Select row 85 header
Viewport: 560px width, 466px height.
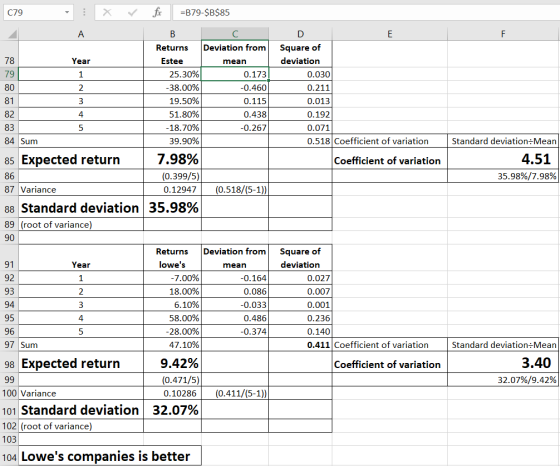[9, 160]
